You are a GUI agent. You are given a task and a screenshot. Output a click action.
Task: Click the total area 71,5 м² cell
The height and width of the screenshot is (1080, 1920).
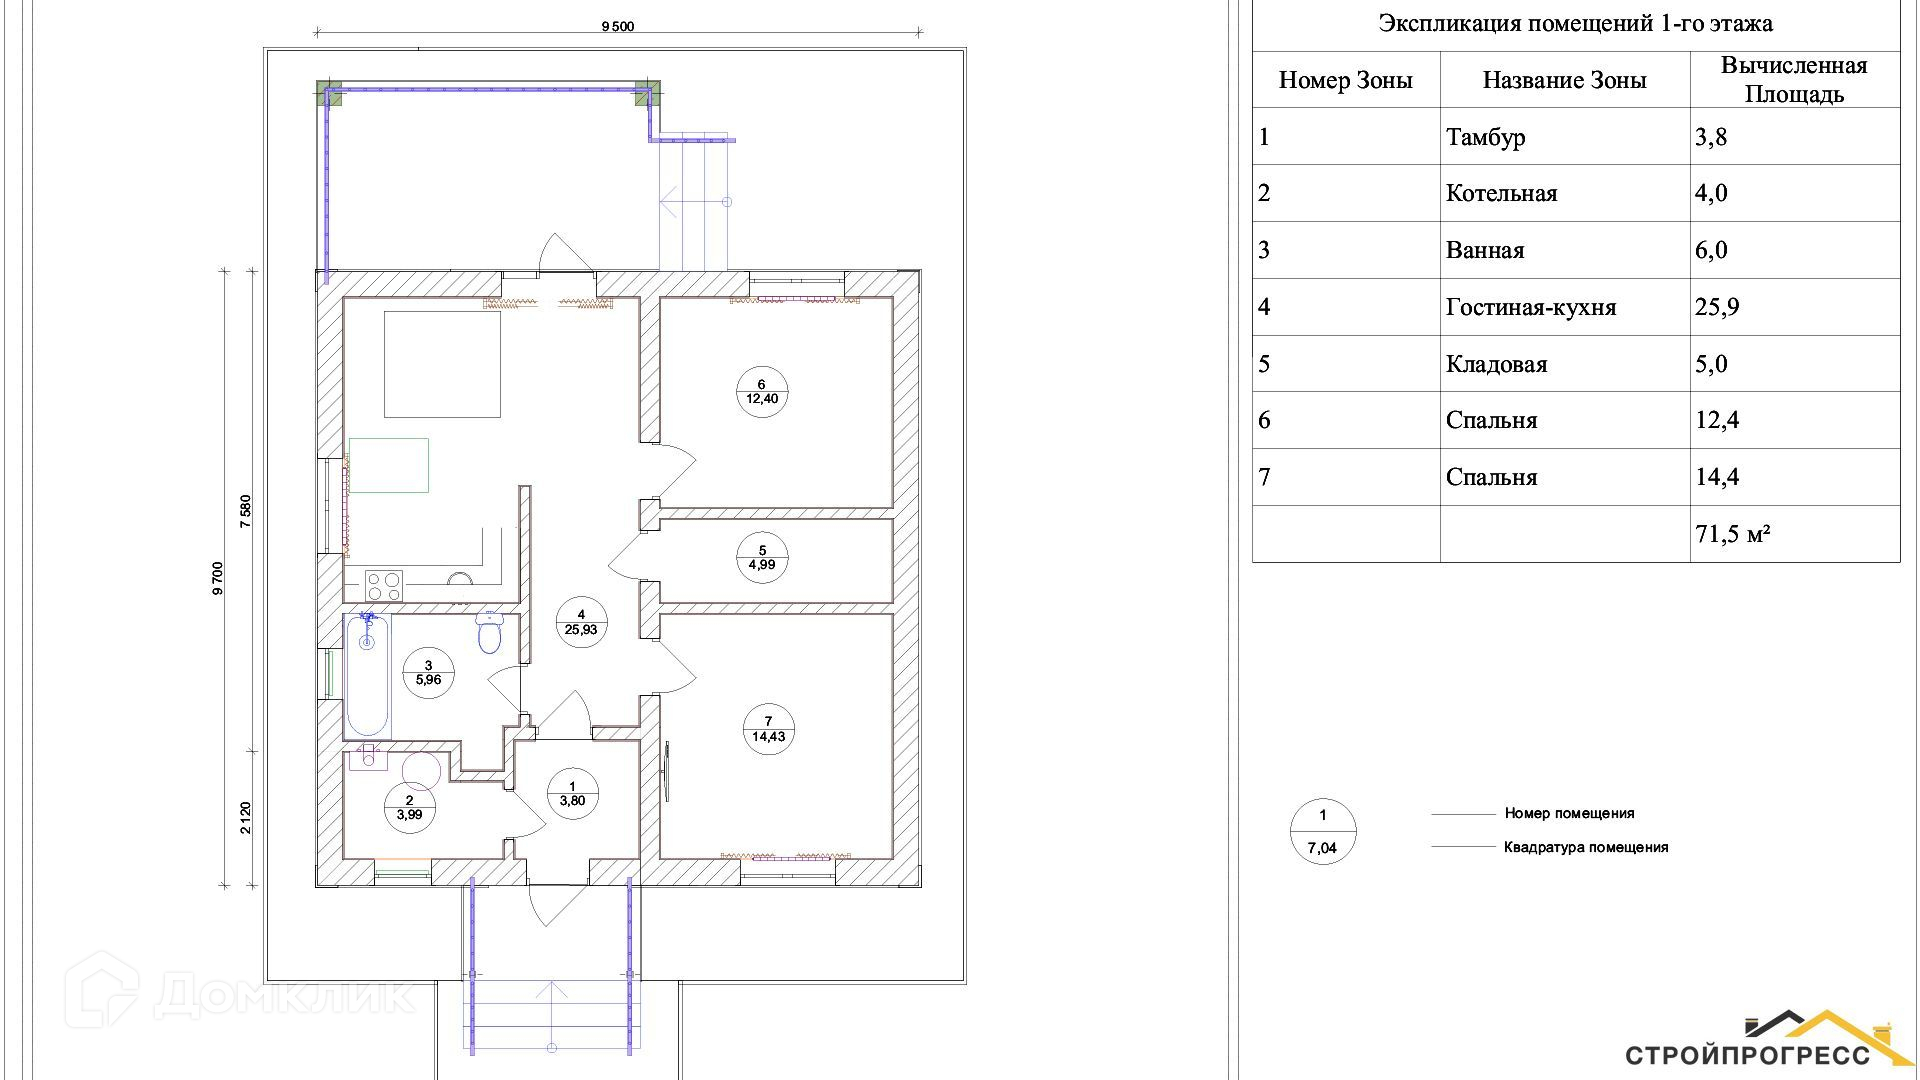tap(1733, 534)
